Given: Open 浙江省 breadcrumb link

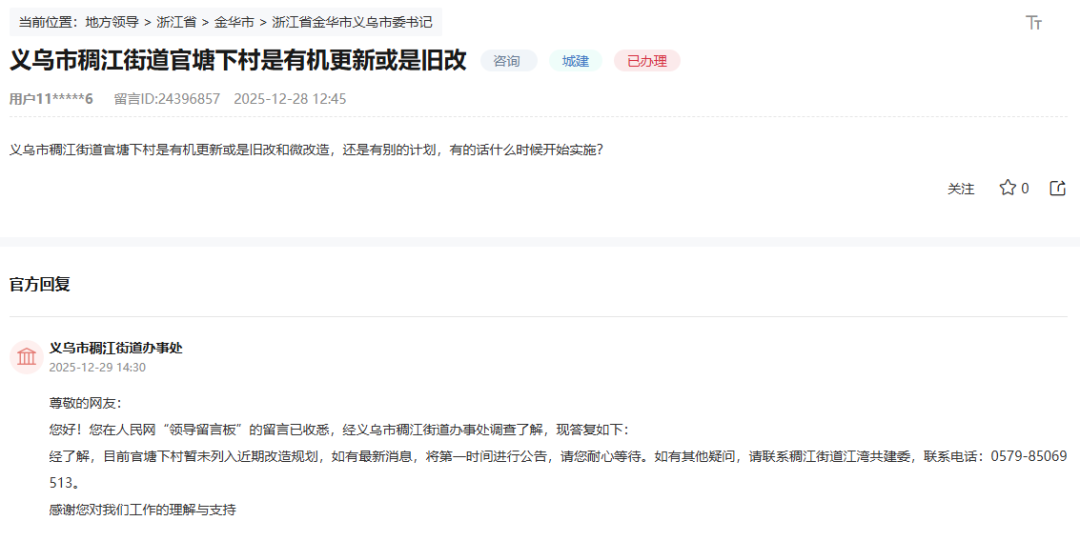Looking at the screenshot, I should point(176,22).
